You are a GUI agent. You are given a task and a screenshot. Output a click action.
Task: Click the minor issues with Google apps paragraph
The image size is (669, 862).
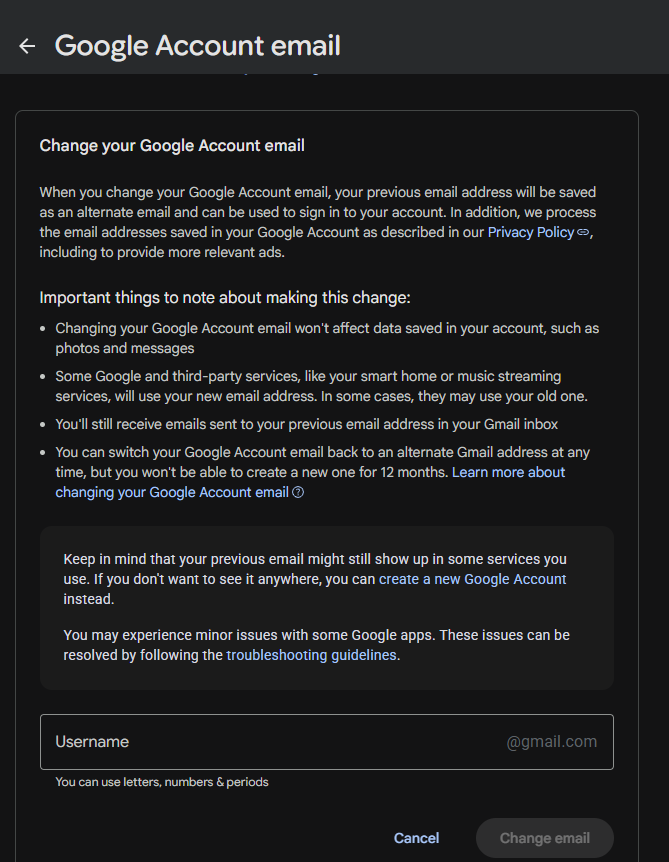pyautogui.click(x=316, y=645)
